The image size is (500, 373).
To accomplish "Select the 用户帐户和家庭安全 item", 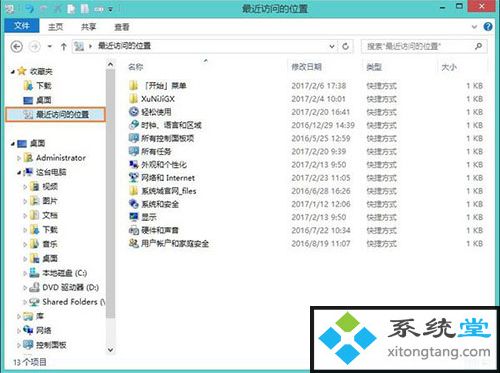I will click(169, 243).
